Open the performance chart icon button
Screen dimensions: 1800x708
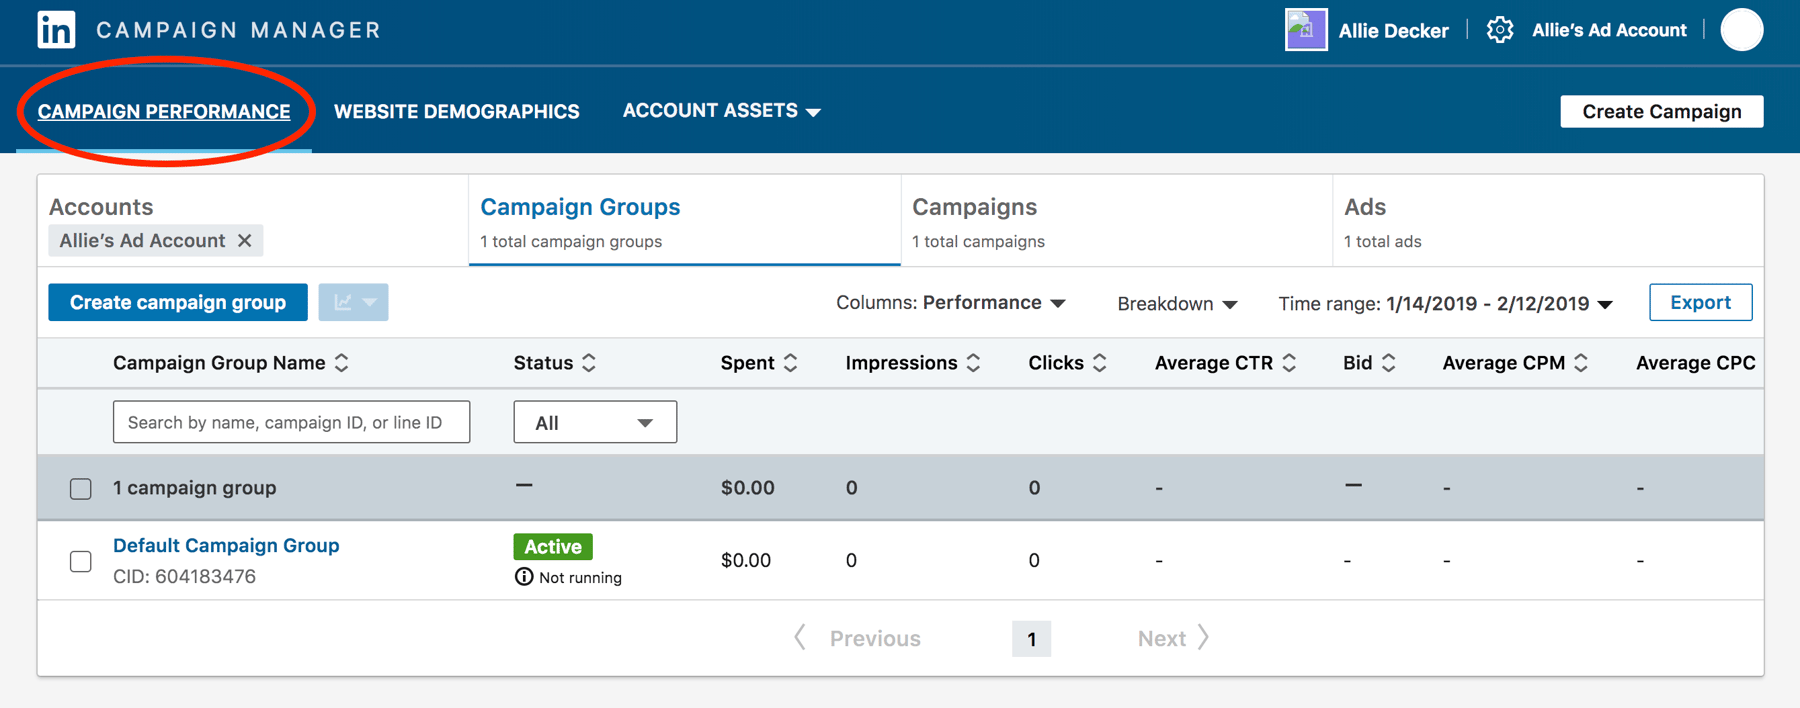[354, 302]
